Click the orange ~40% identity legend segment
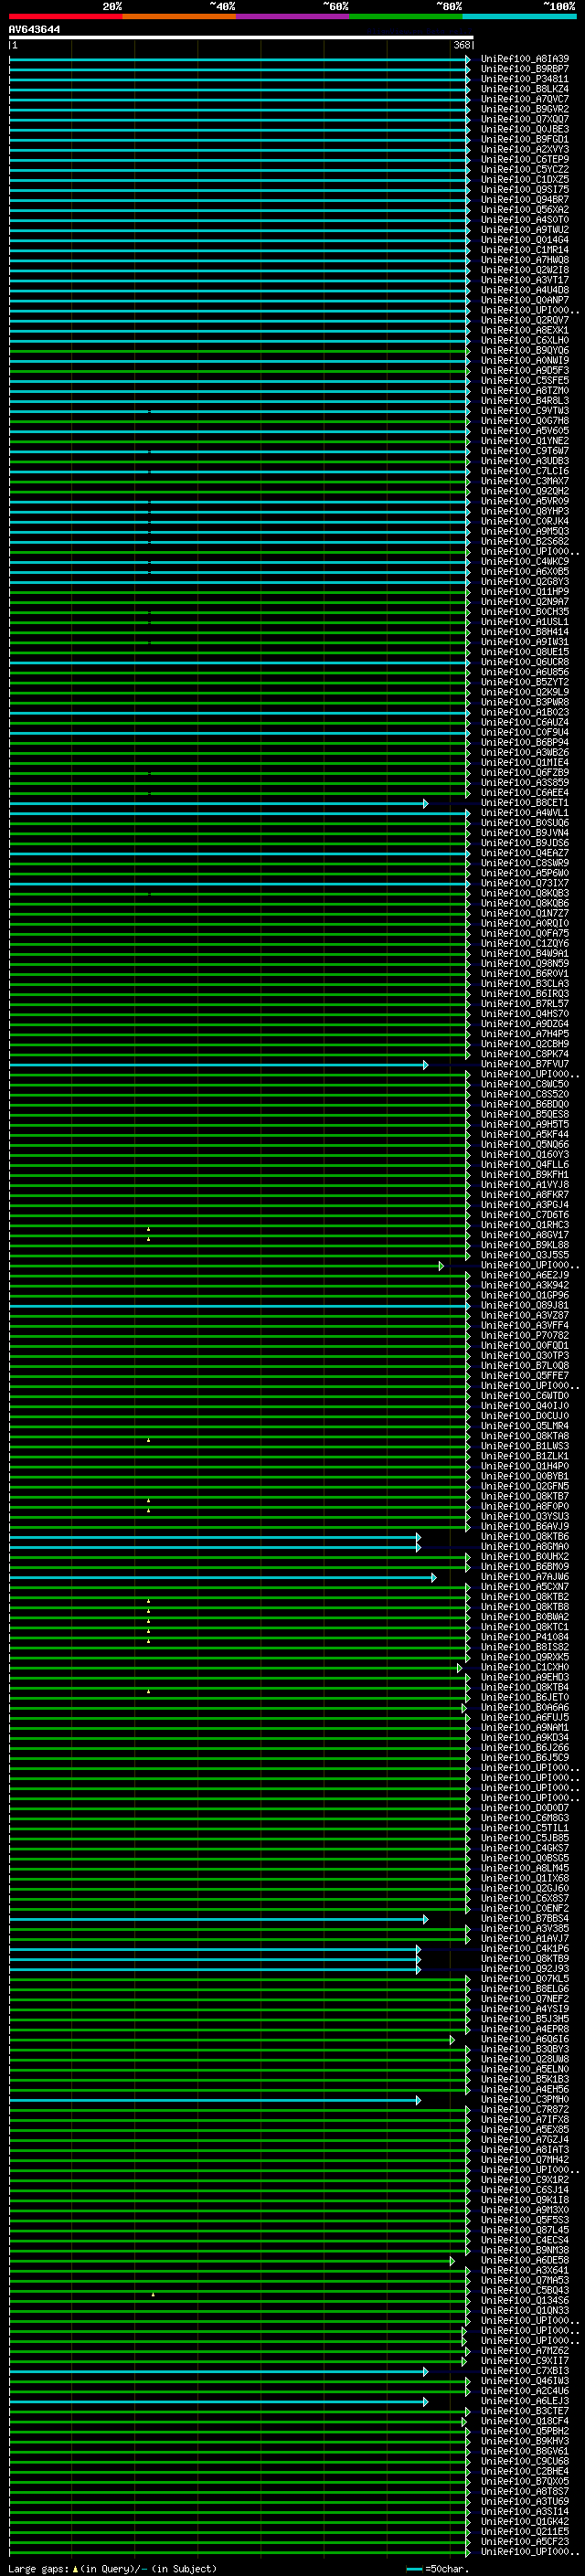Image resolution: width=585 pixels, height=2576 pixels. coord(179,16)
